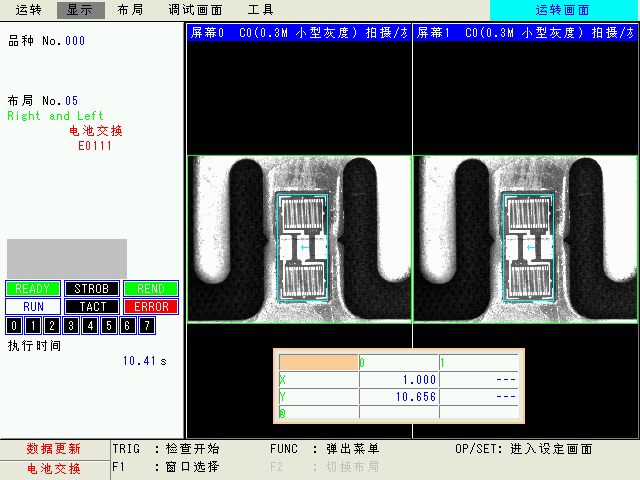The height and width of the screenshot is (480, 640).
Task: Click output indicator box 0
Action: 14,326
